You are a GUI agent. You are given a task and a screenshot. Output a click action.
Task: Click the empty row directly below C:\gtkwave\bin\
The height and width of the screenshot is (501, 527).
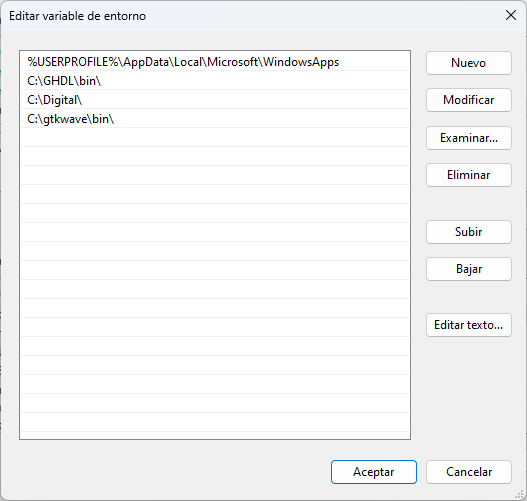coord(215,137)
